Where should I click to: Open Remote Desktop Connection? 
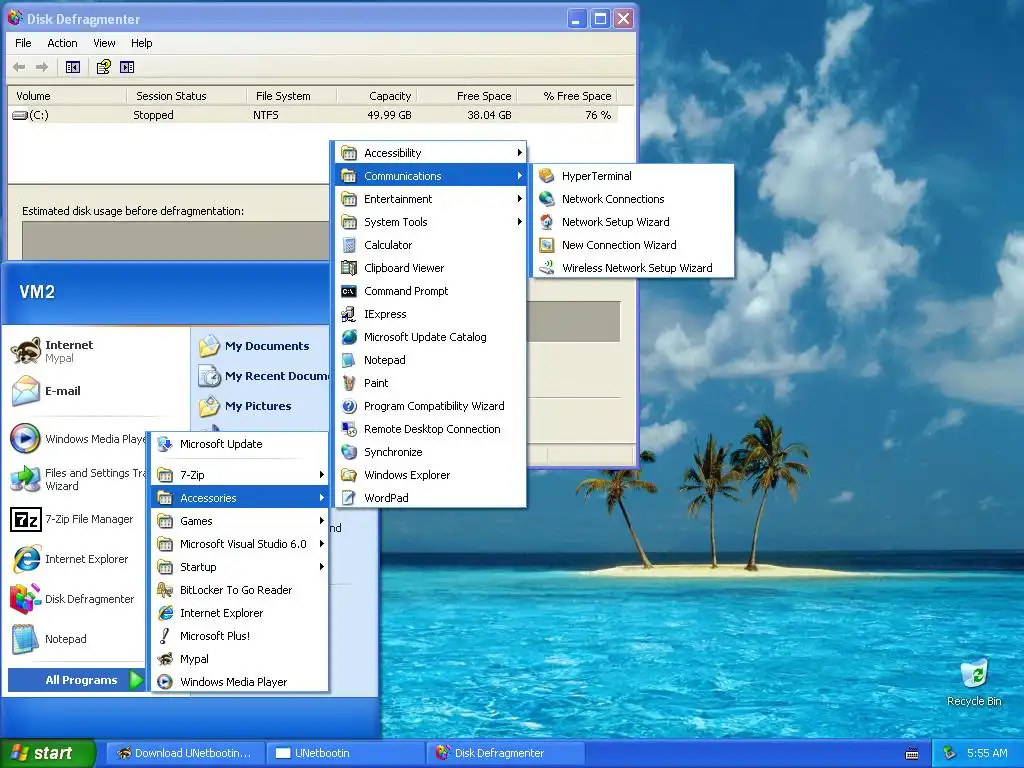[x=431, y=429]
